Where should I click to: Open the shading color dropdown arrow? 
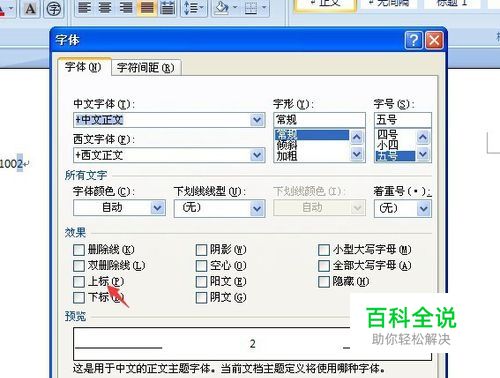click(235, 7)
